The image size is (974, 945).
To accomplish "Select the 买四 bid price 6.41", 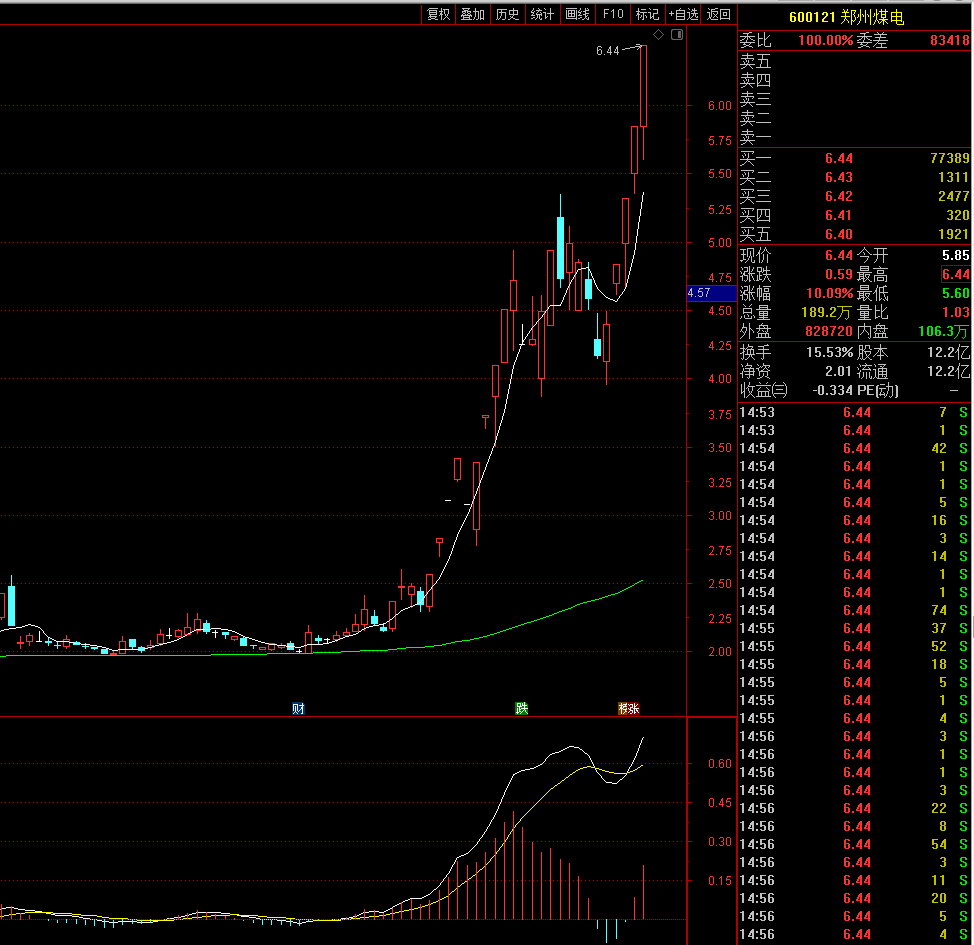I will 839,216.
